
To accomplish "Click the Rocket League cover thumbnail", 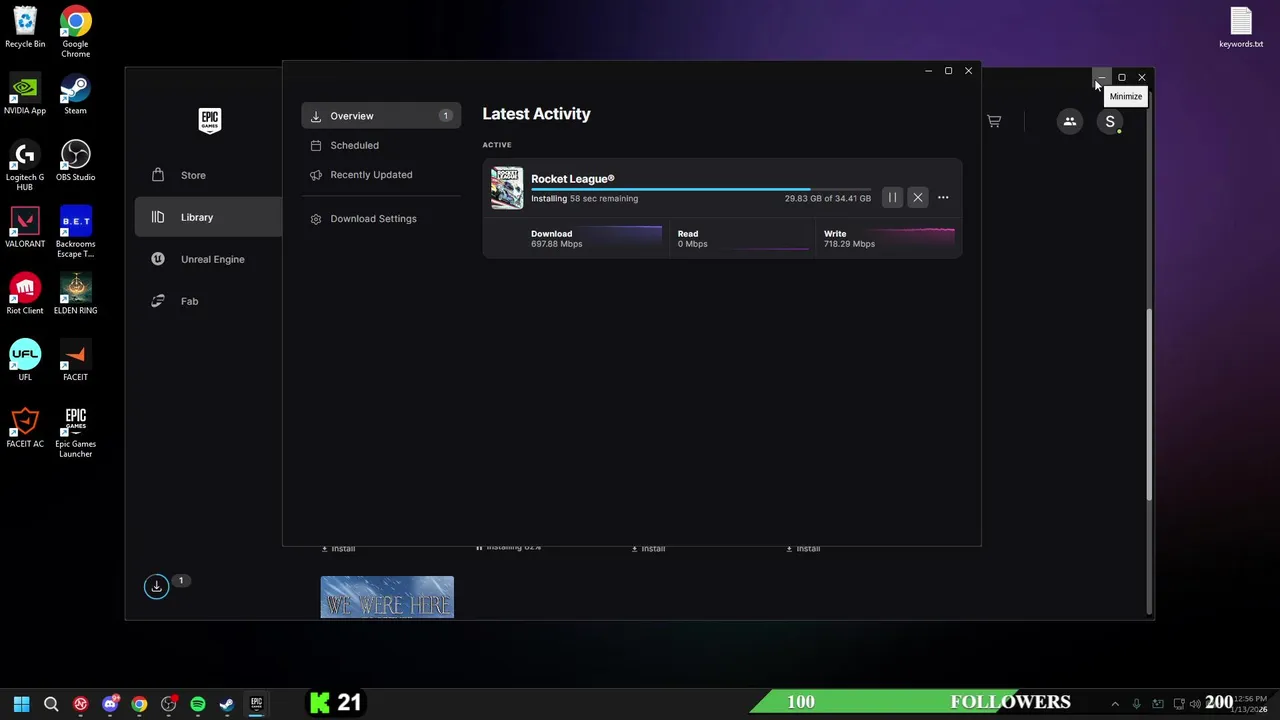I will click(x=507, y=188).
